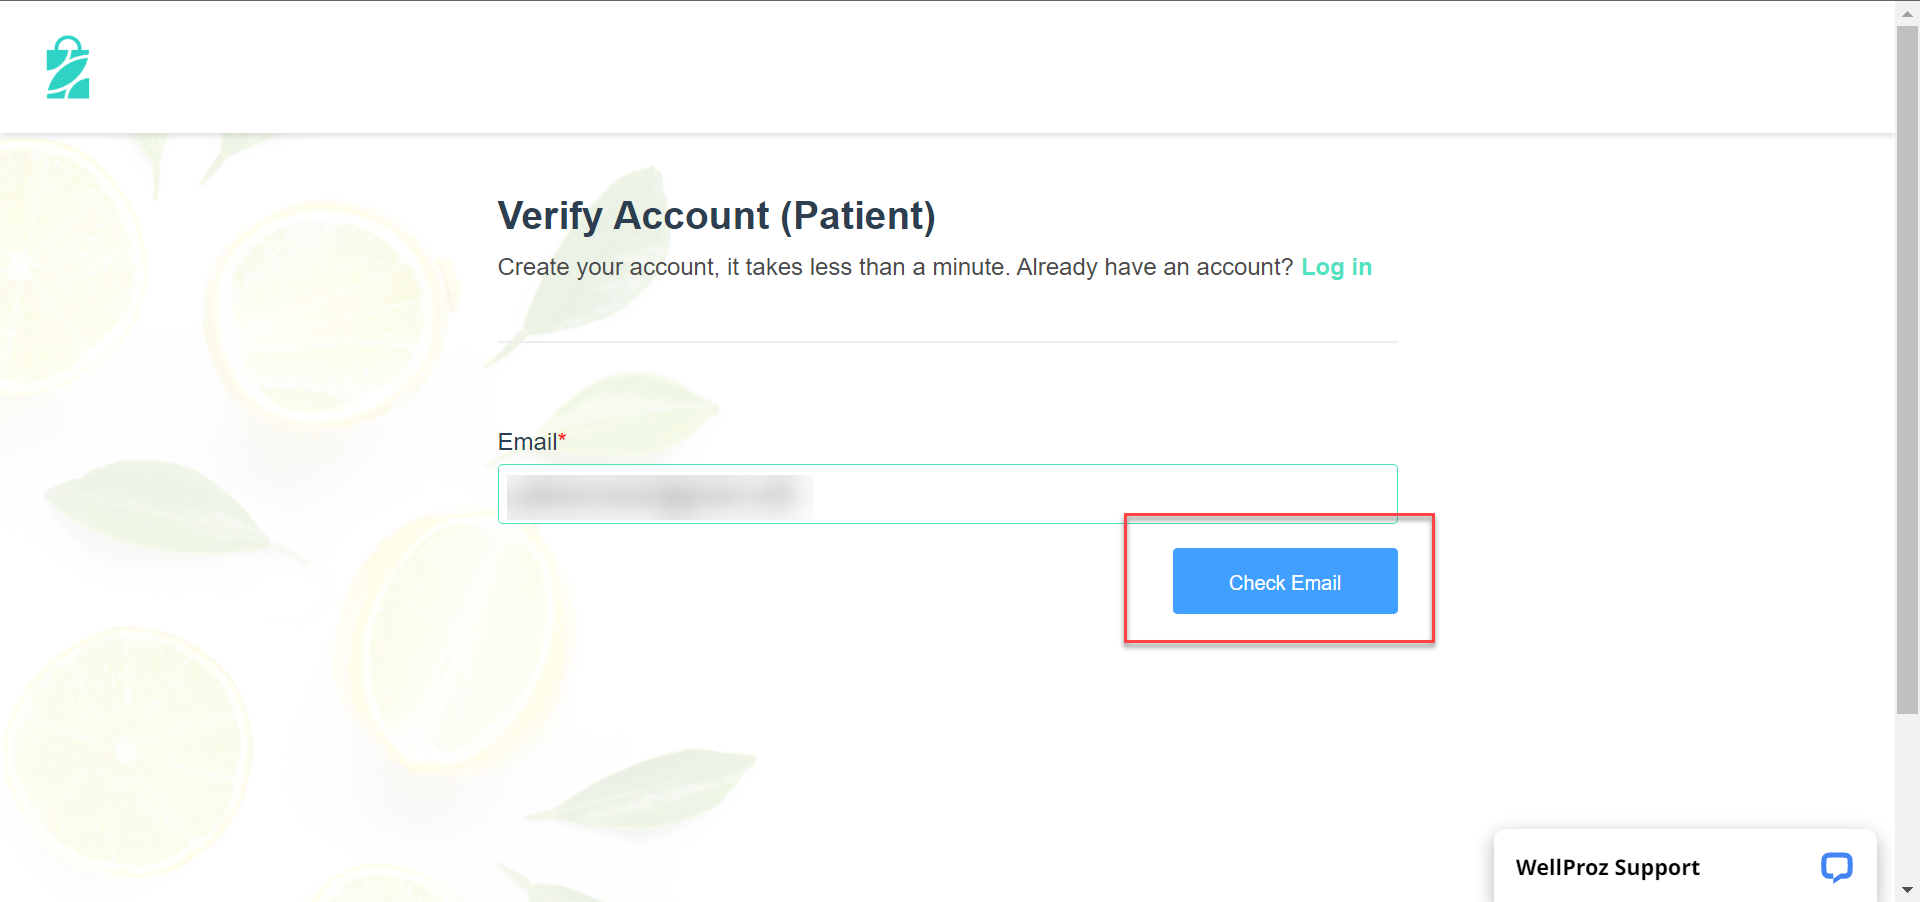1920x902 pixels.
Task: Click the "Already have an account?" text
Action: [1155, 267]
